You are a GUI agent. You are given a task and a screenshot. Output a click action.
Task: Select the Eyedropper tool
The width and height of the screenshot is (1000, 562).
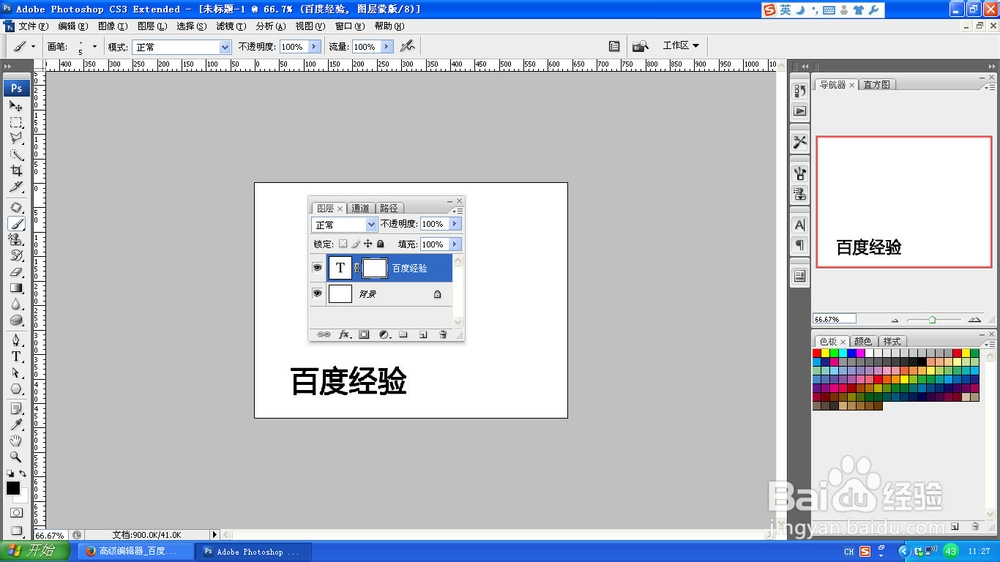pos(16,425)
